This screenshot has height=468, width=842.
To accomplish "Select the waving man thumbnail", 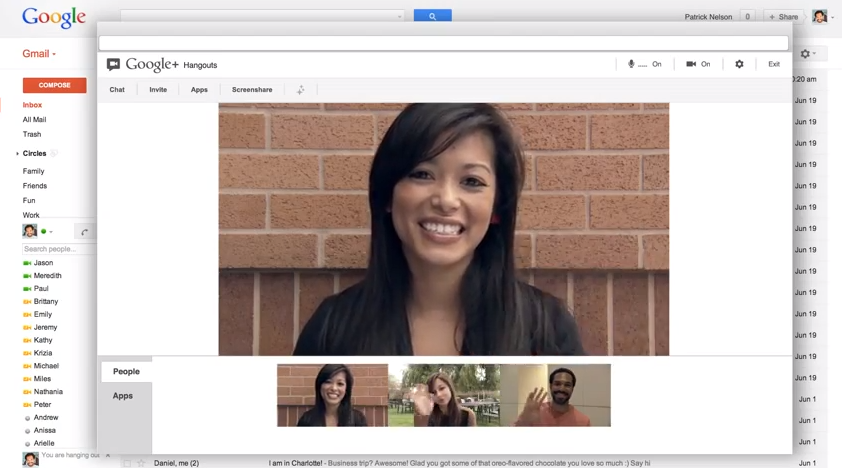I will [x=555, y=396].
